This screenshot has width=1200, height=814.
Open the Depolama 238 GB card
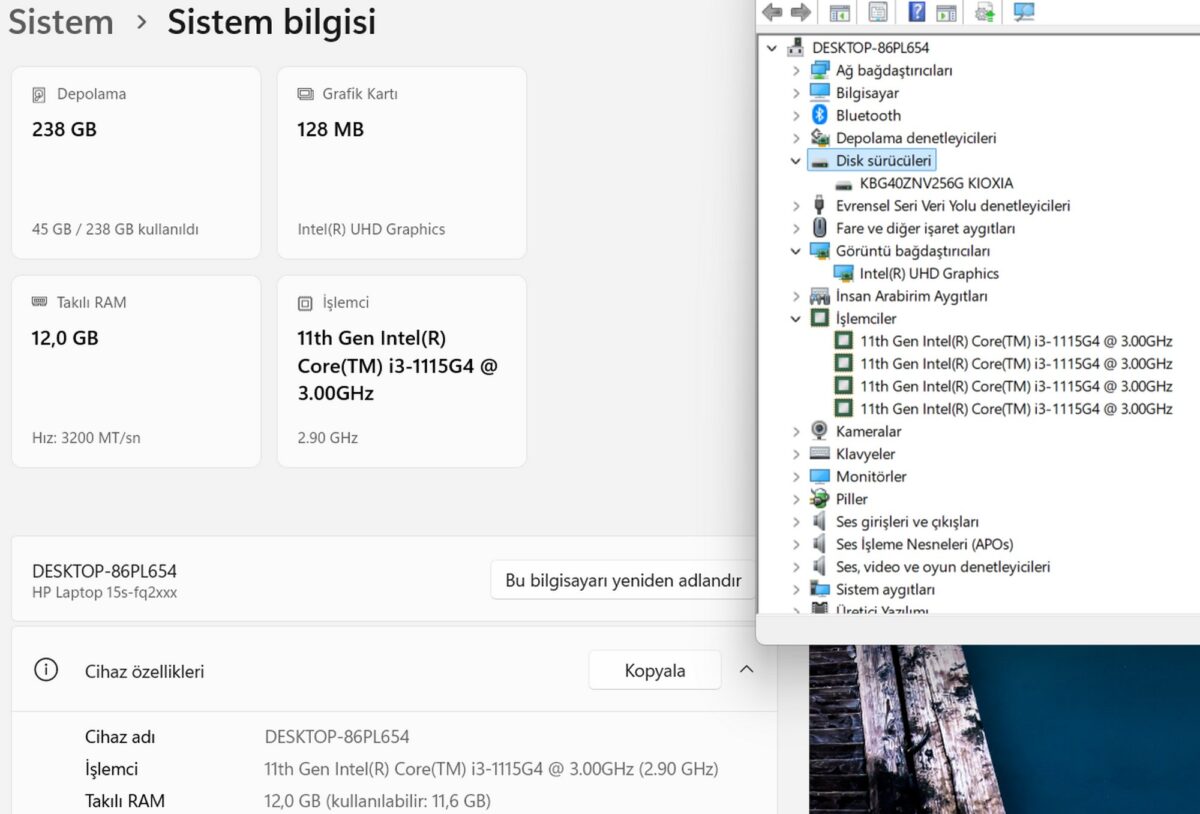click(x=136, y=163)
